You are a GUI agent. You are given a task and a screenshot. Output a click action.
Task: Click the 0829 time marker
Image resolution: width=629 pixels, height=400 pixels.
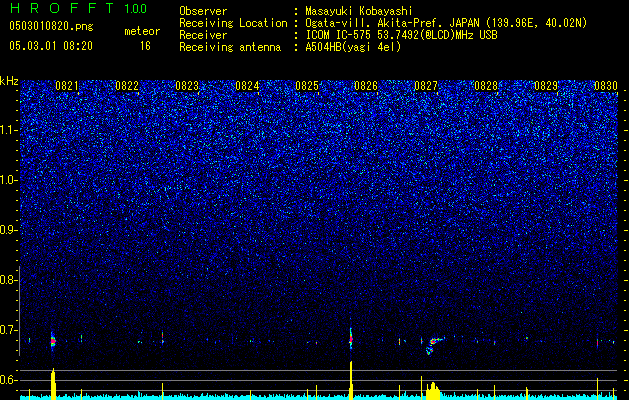[546, 86]
